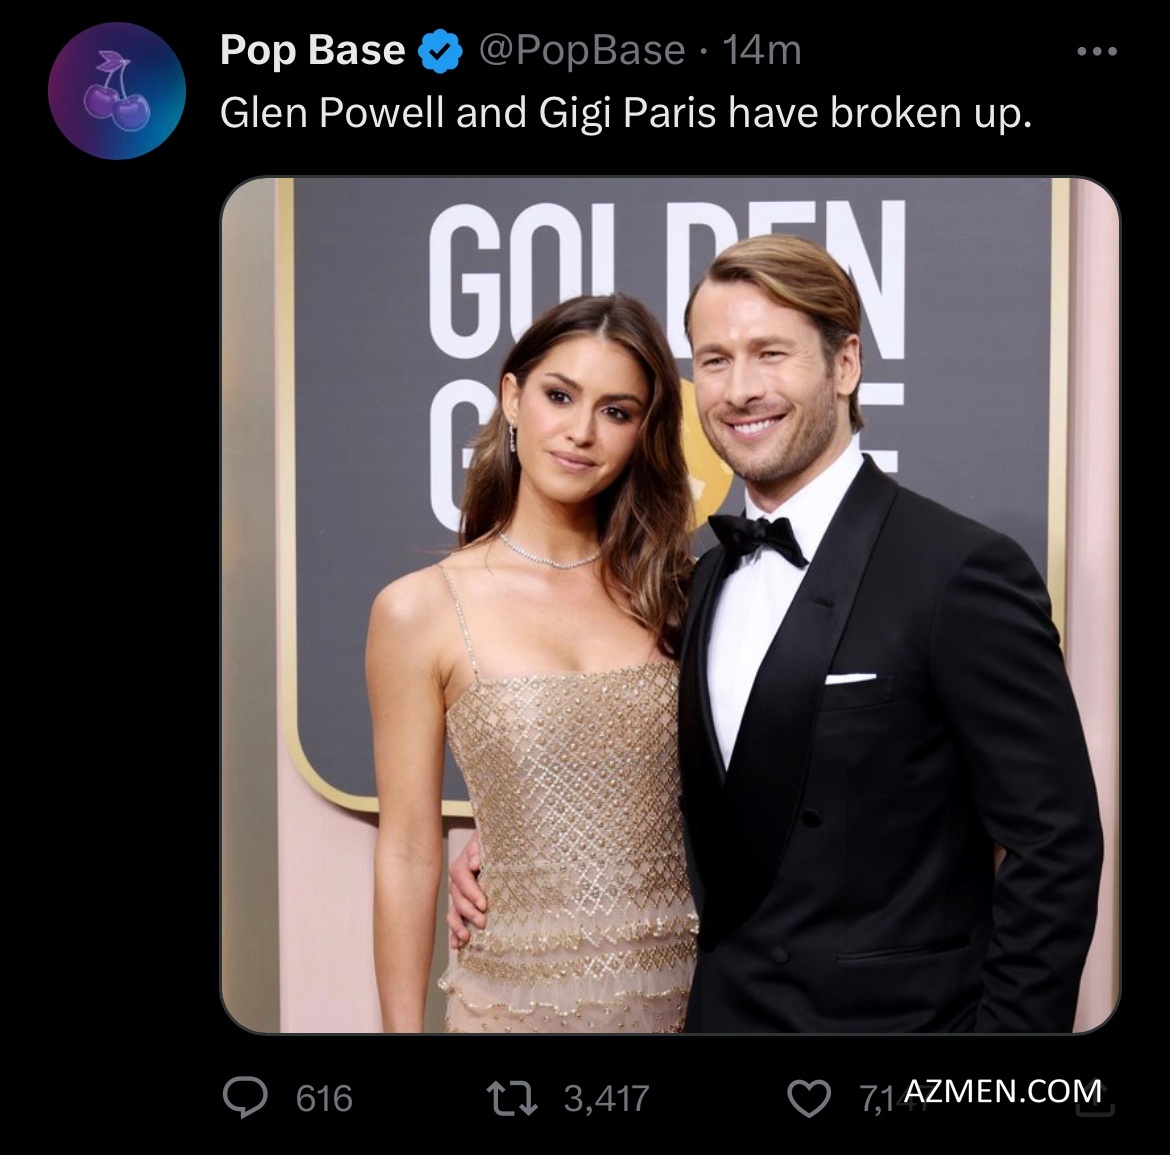Click the man's black bow tie in the photo
This screenshot has height=1155, width=1170.
[757, 538]
